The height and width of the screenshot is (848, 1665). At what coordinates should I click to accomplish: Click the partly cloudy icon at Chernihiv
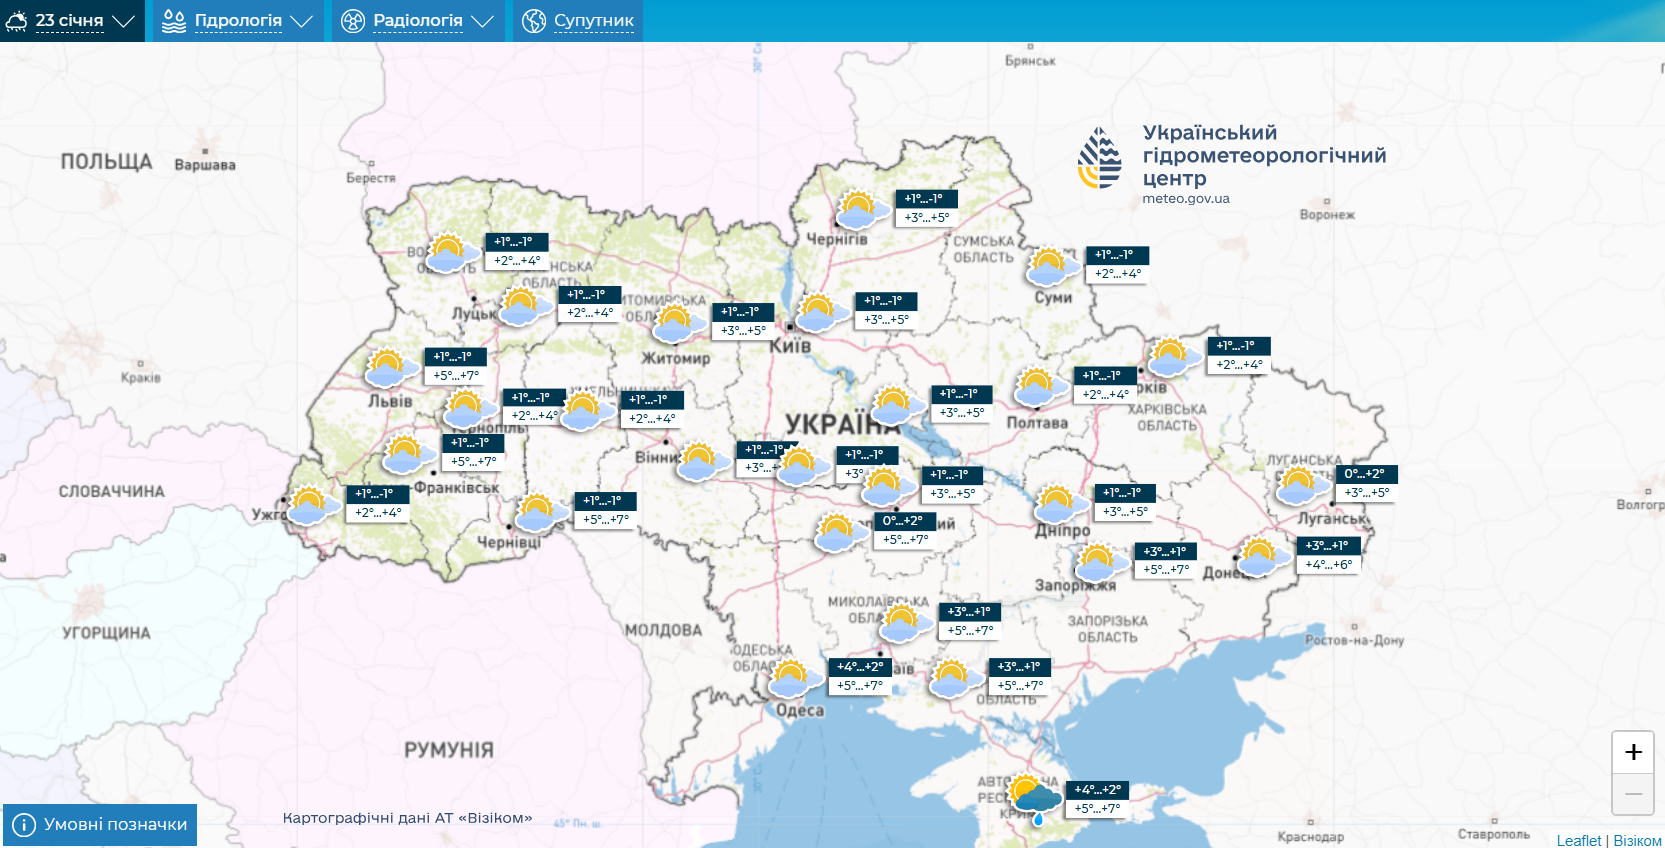[x=860, y=210]
